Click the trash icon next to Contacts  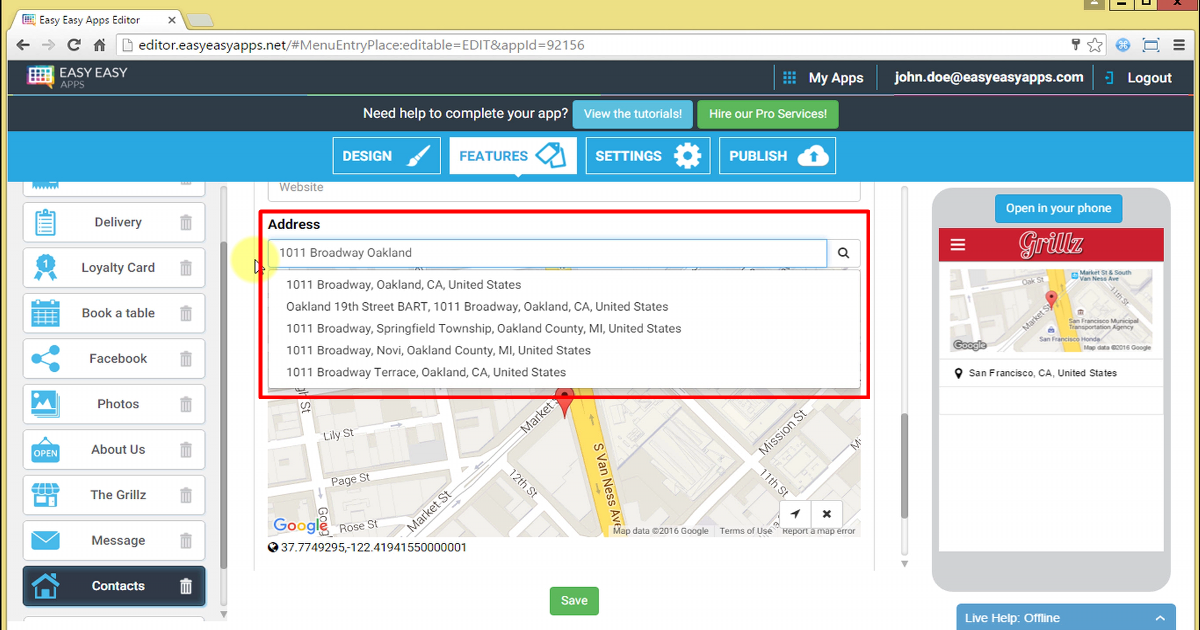185,587
